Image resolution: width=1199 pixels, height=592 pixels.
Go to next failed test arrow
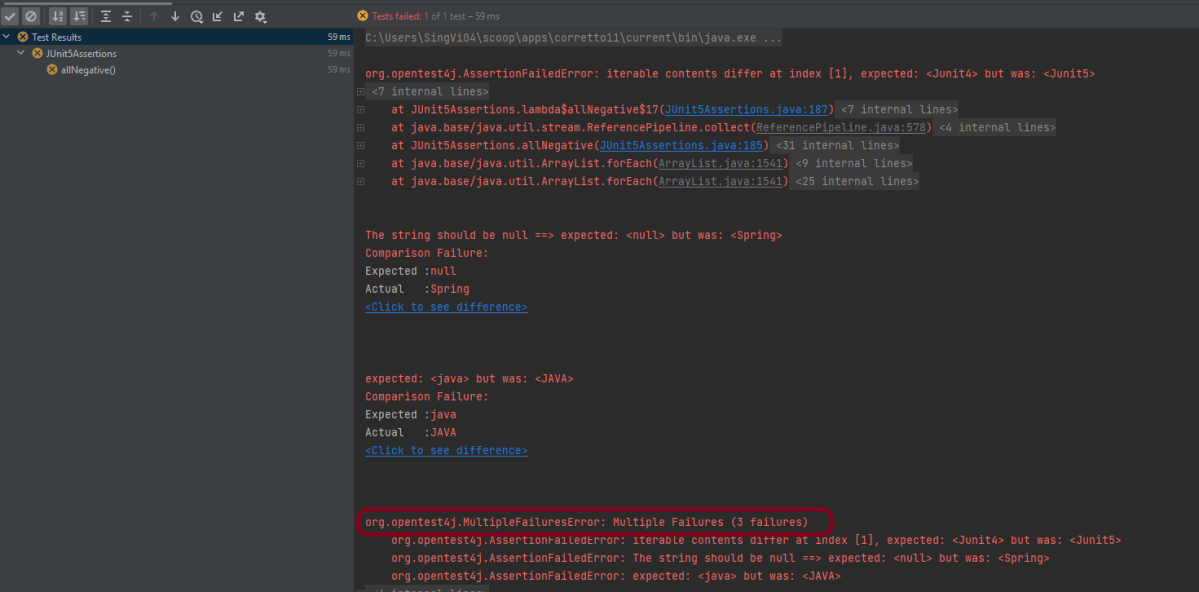tap(175, 16)
